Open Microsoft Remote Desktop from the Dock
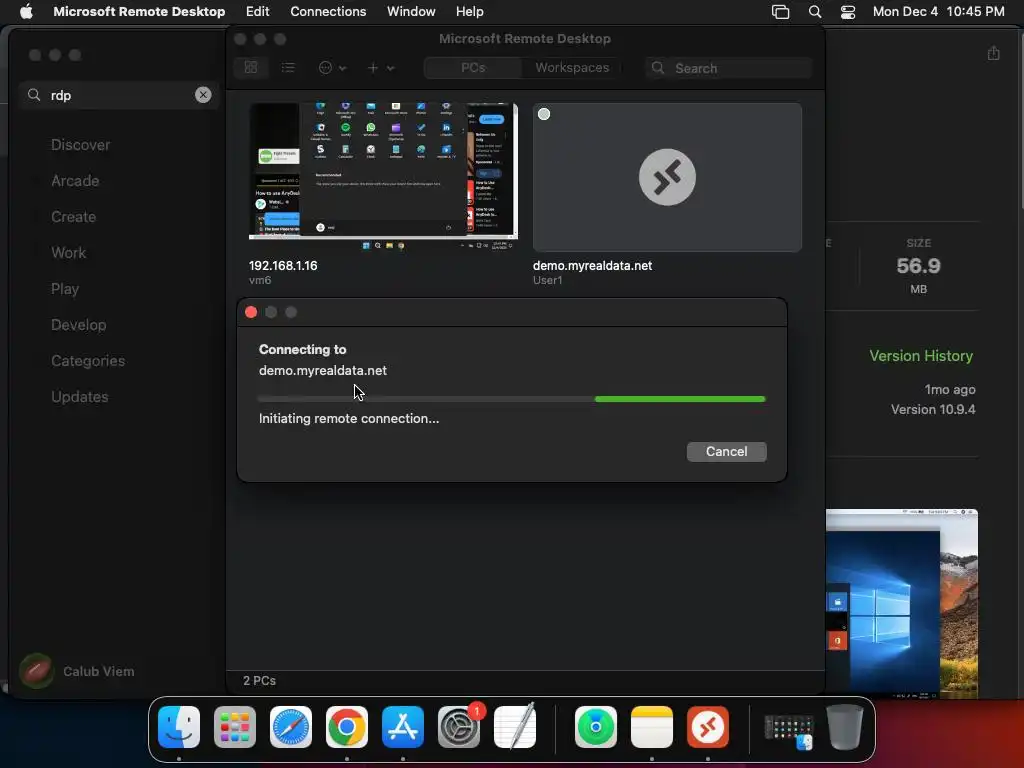Image resolution: width=1024 pixels, height=768 pixels. click(708, 727)
